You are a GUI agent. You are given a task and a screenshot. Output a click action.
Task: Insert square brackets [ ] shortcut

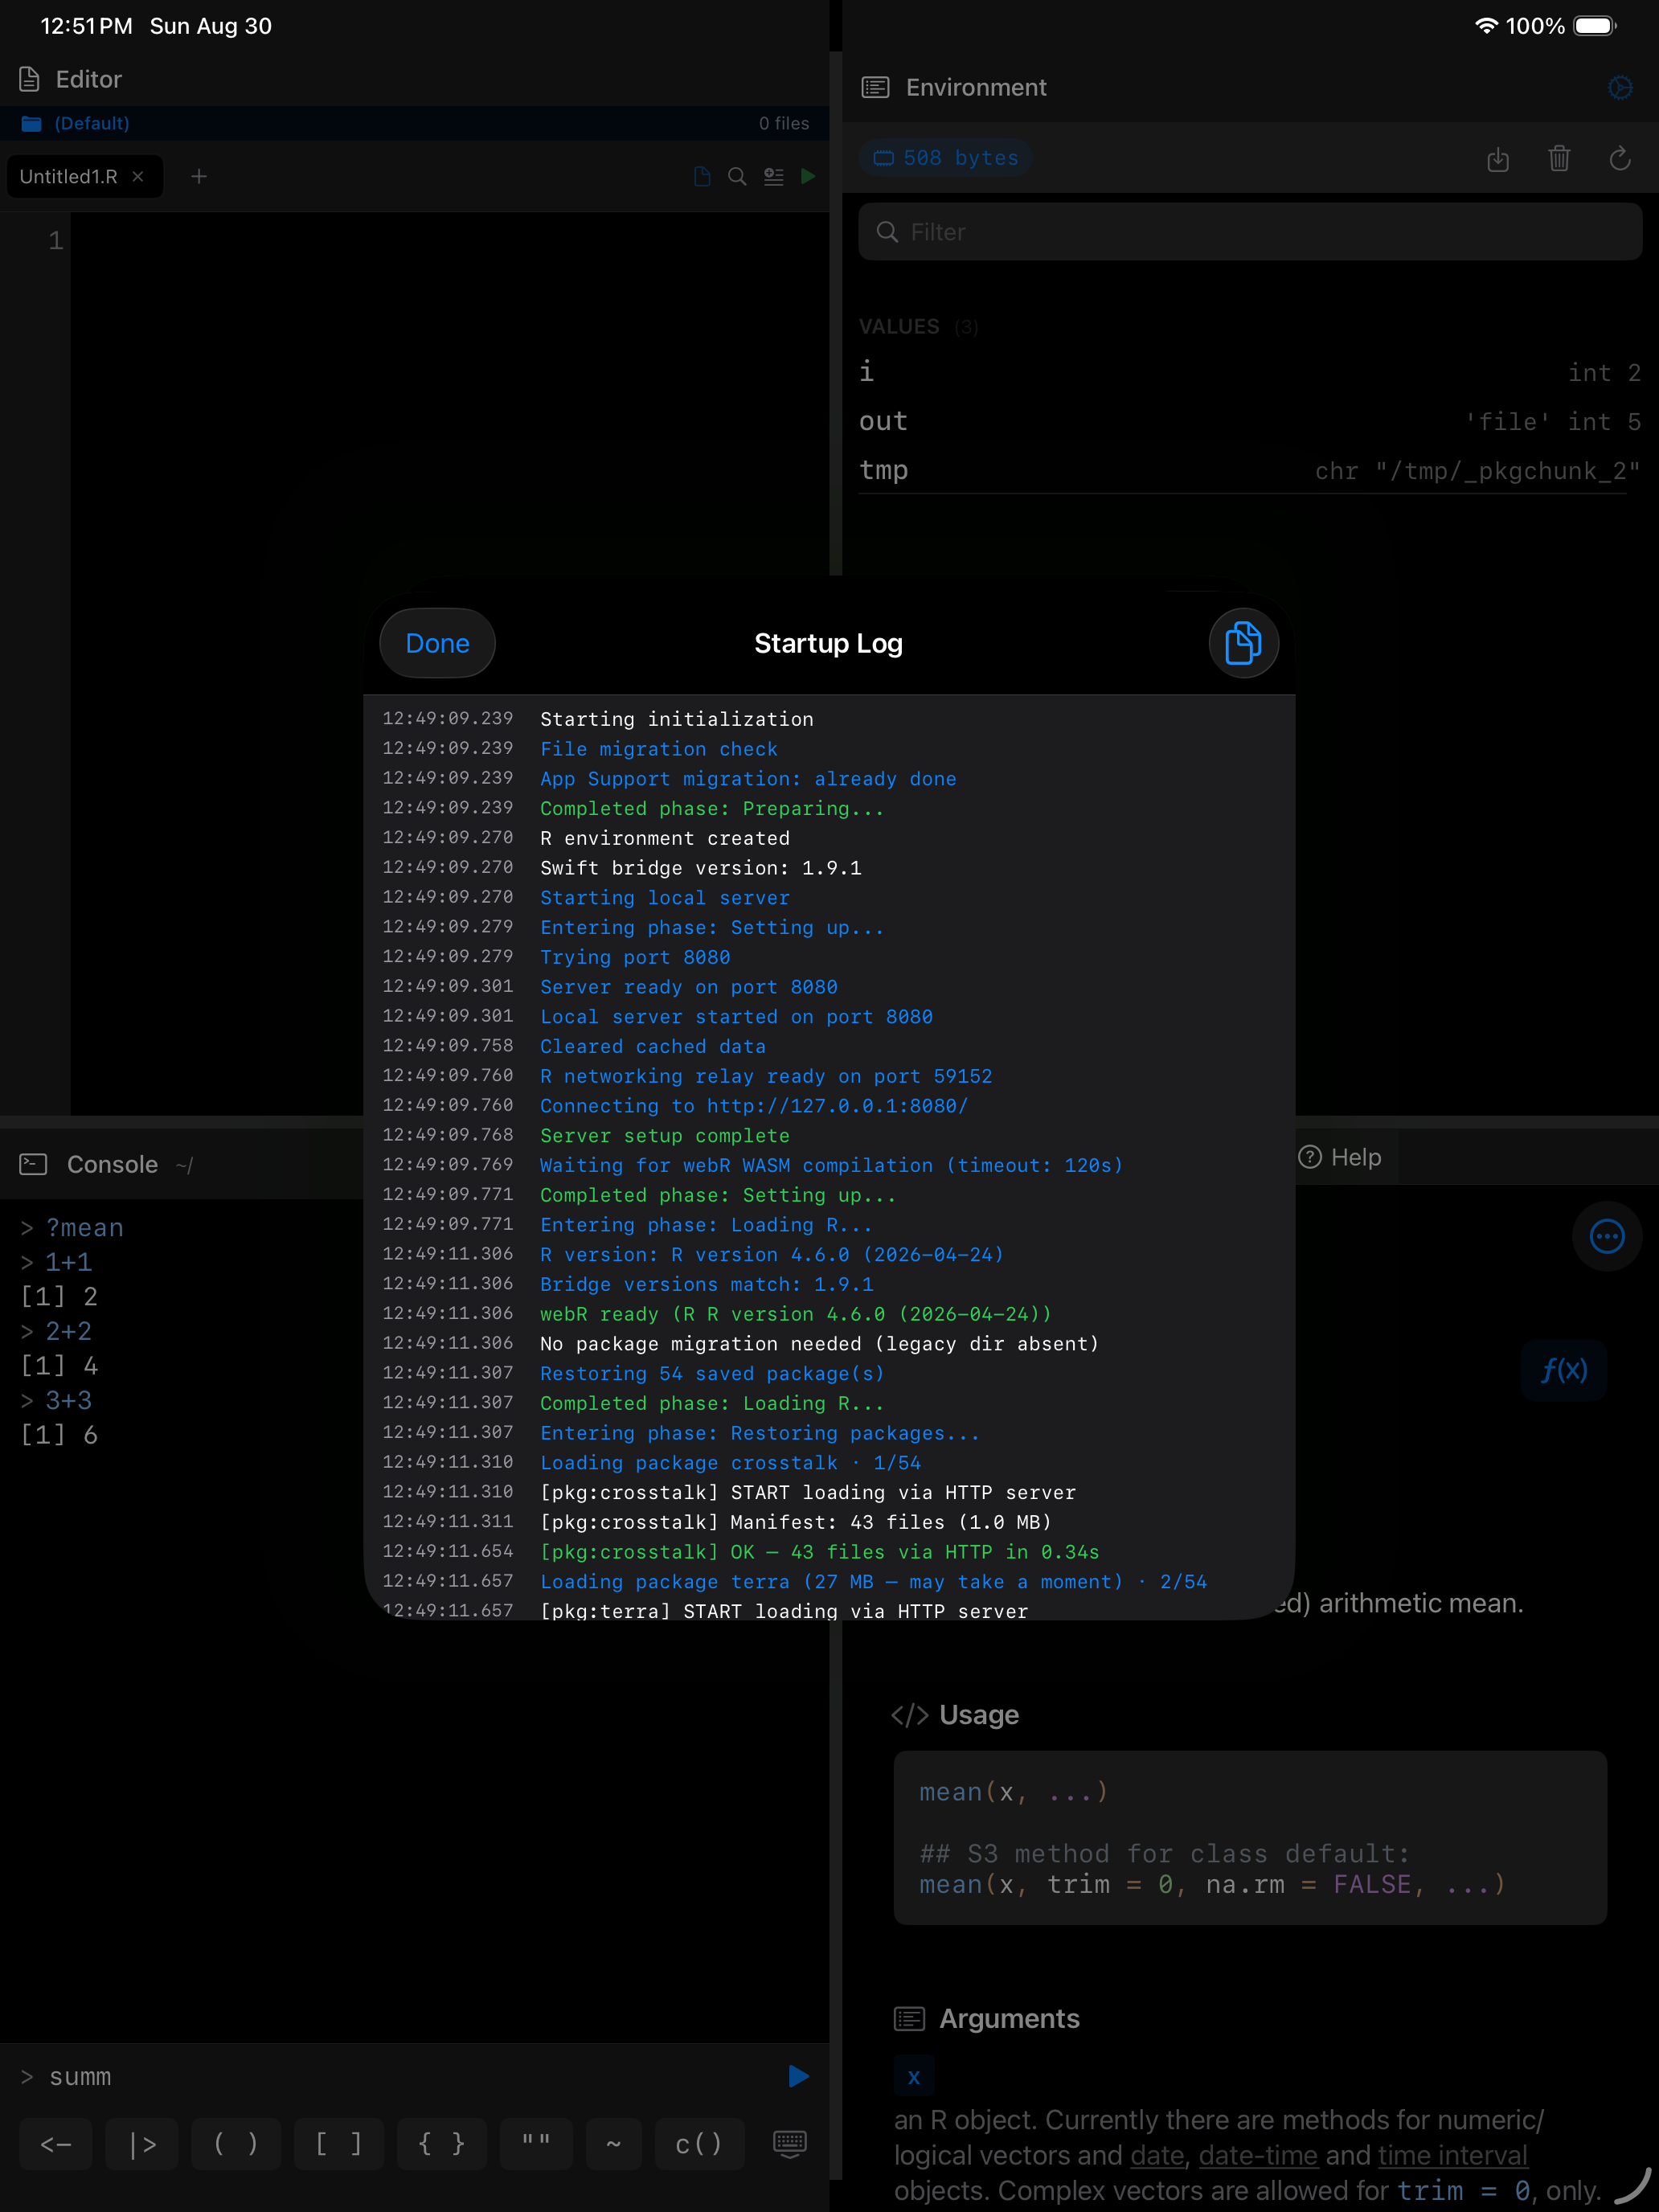coord(339,2144)
